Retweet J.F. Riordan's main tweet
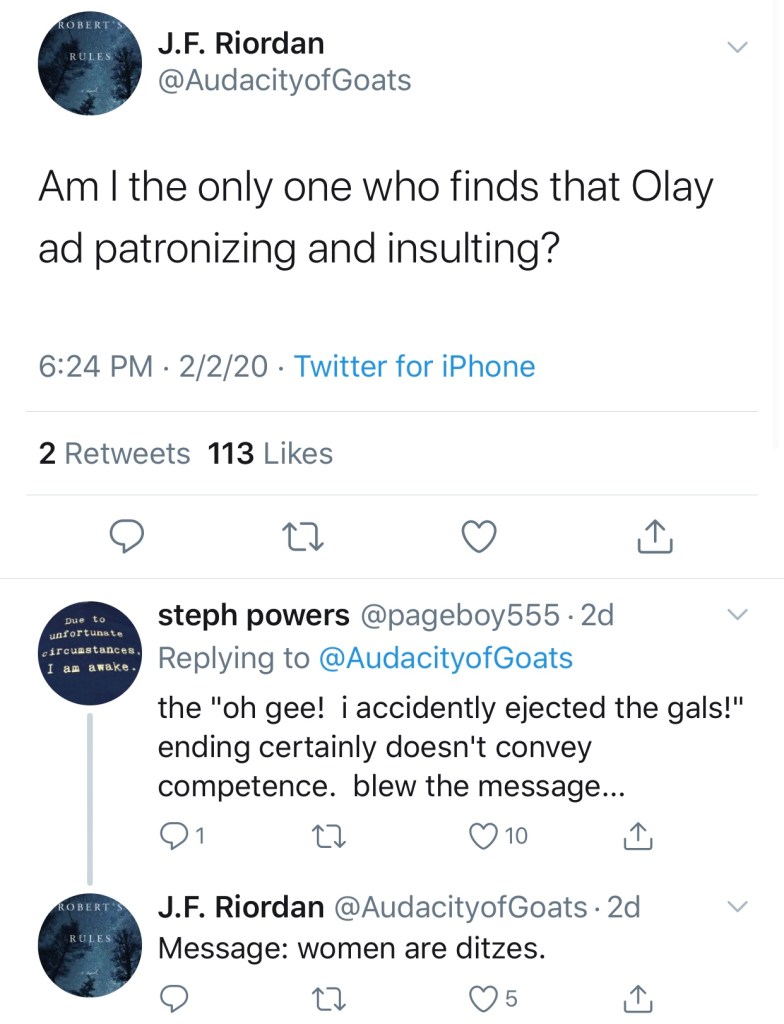This screenshot has height=1024, width=784. pyautogui.click(x=302, y=538)
